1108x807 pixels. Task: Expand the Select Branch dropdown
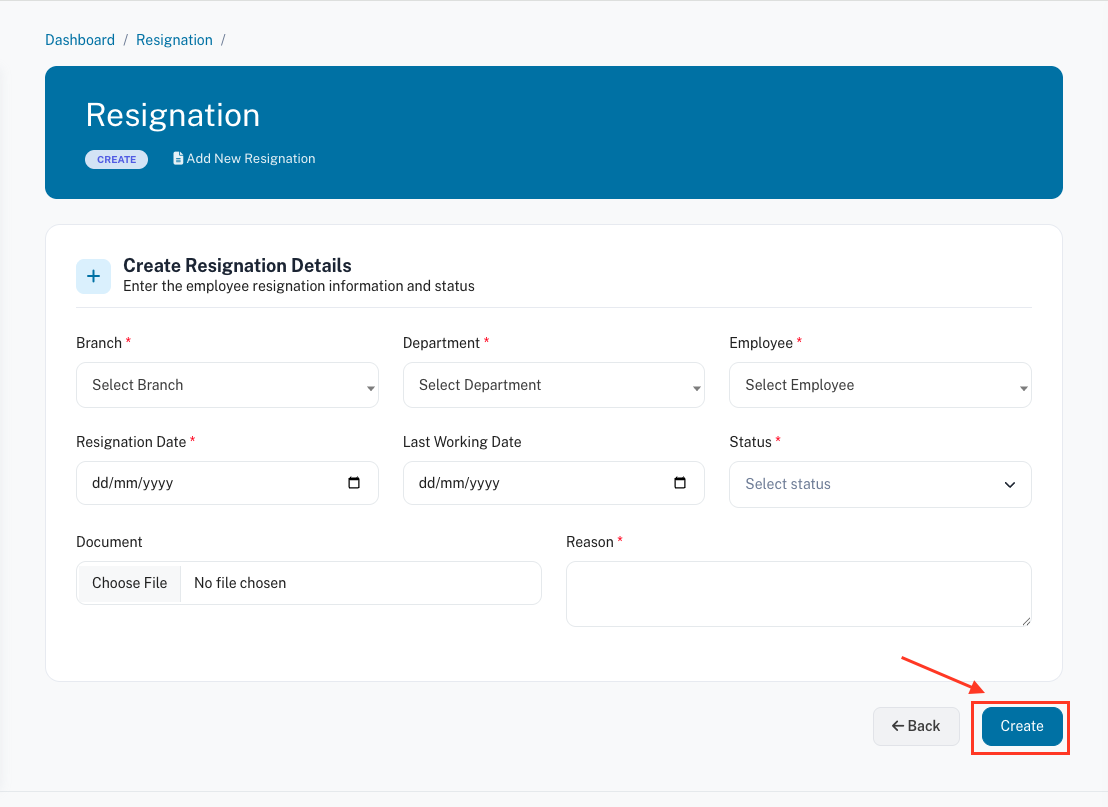click(227, 385)
